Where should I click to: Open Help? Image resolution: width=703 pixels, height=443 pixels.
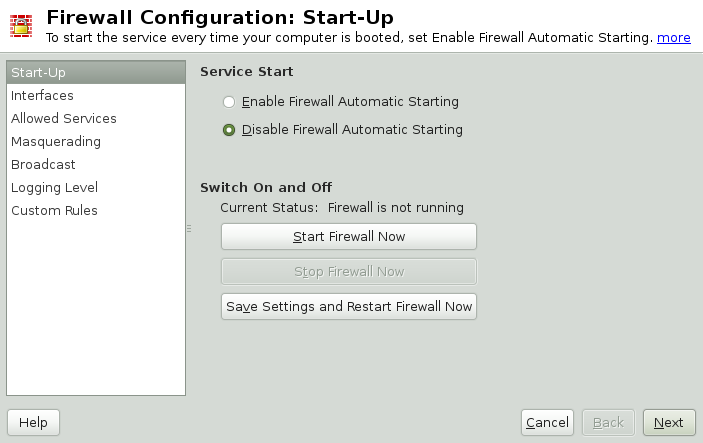coord(33,423)
